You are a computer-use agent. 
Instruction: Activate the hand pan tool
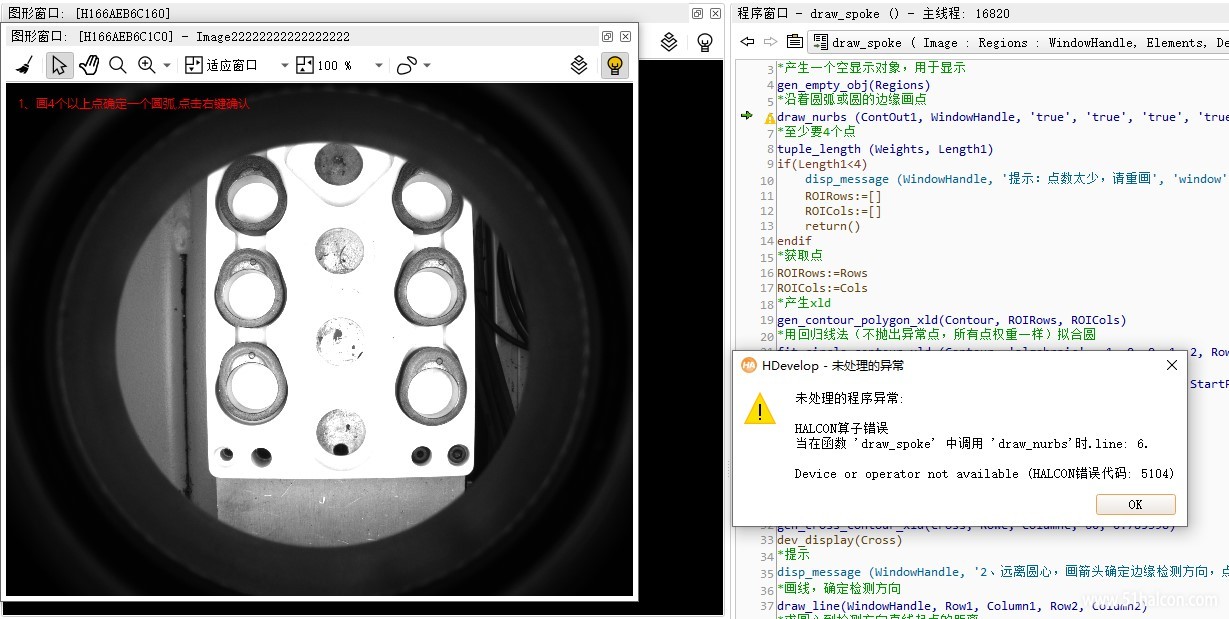tap(89, 65)
